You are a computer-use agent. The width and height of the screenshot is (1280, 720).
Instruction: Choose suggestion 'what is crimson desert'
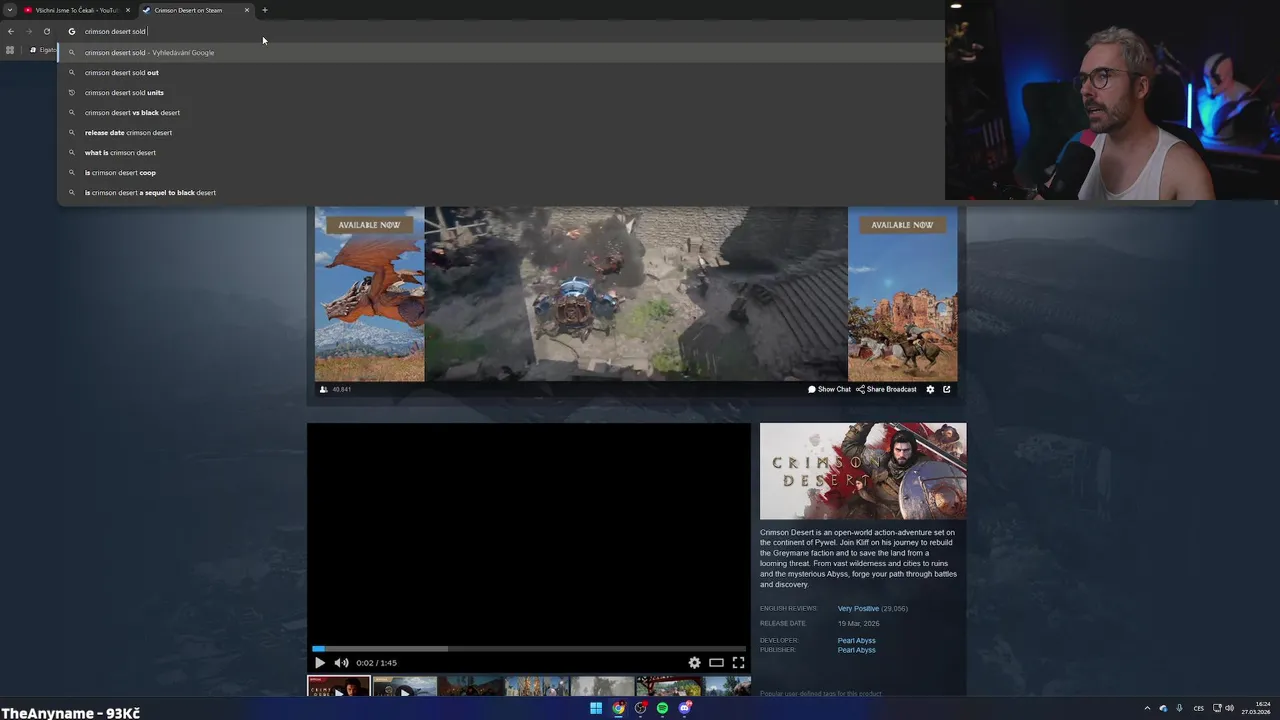point(500,152)
